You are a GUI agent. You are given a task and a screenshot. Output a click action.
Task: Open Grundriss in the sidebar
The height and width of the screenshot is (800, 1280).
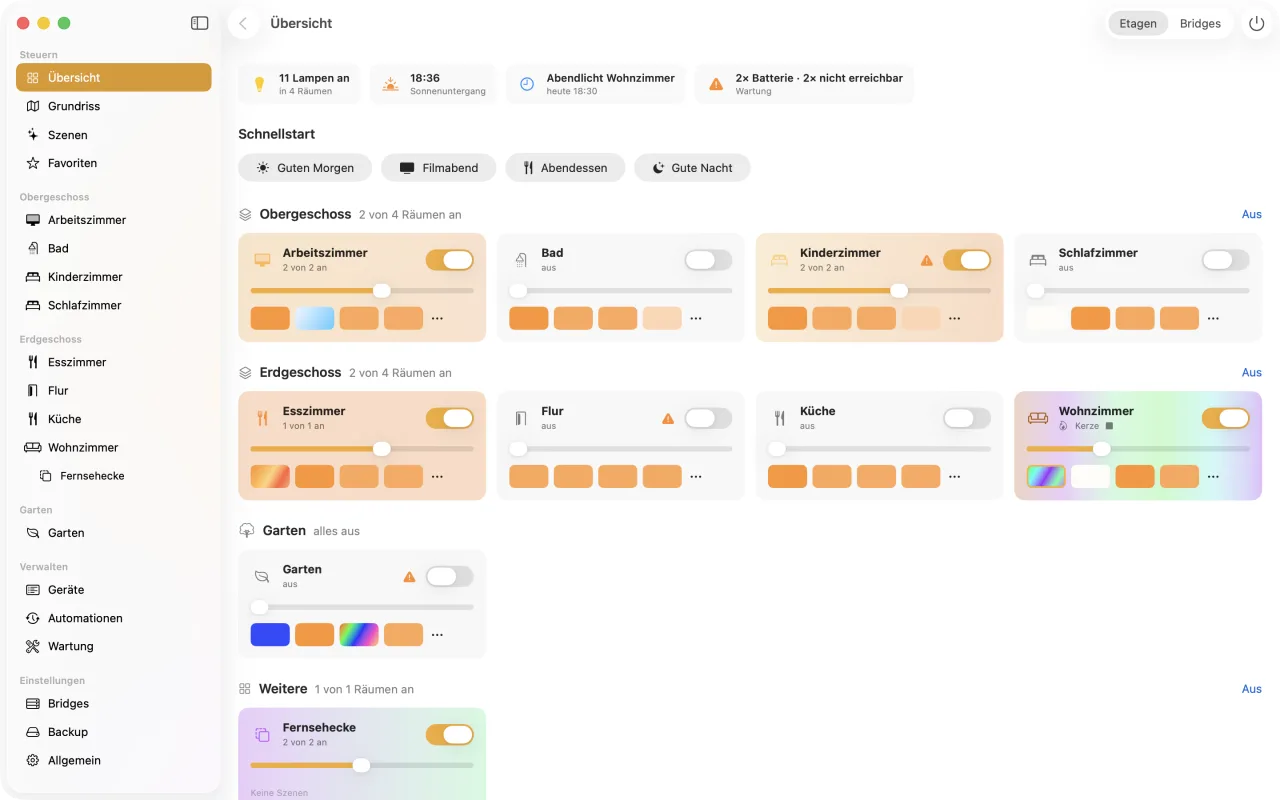[x=114, y=106]
